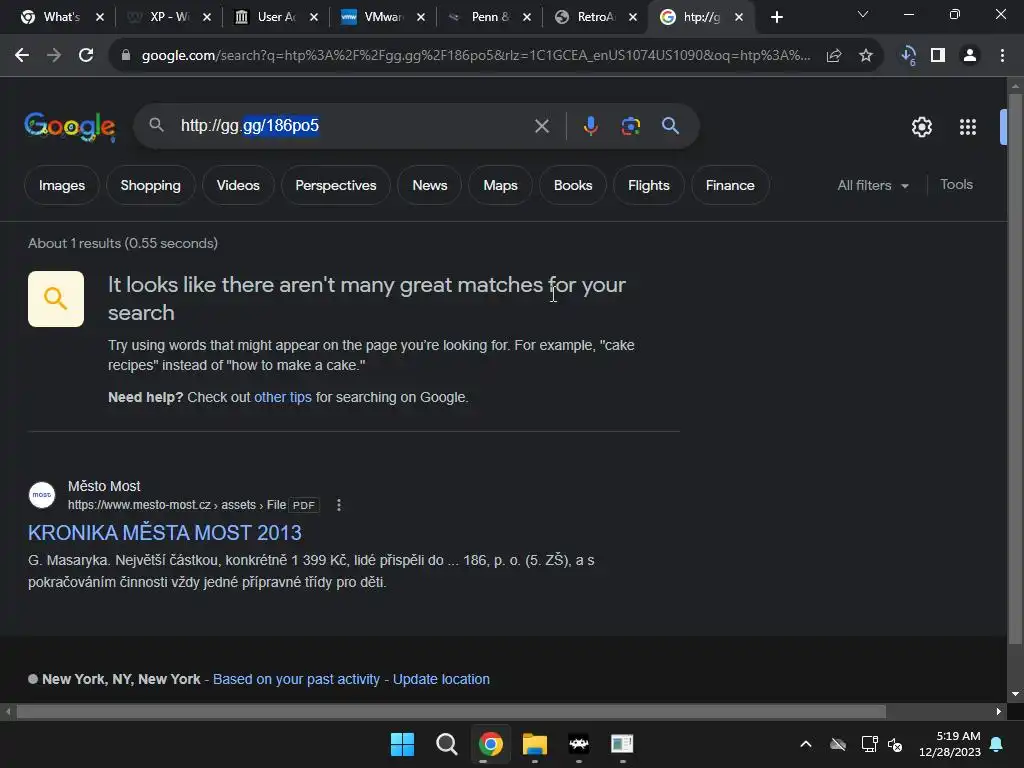Screen dimensions: 1024x768
Task: Click scroll-down arrow of vertical scrollbar
Action: 1015,694
